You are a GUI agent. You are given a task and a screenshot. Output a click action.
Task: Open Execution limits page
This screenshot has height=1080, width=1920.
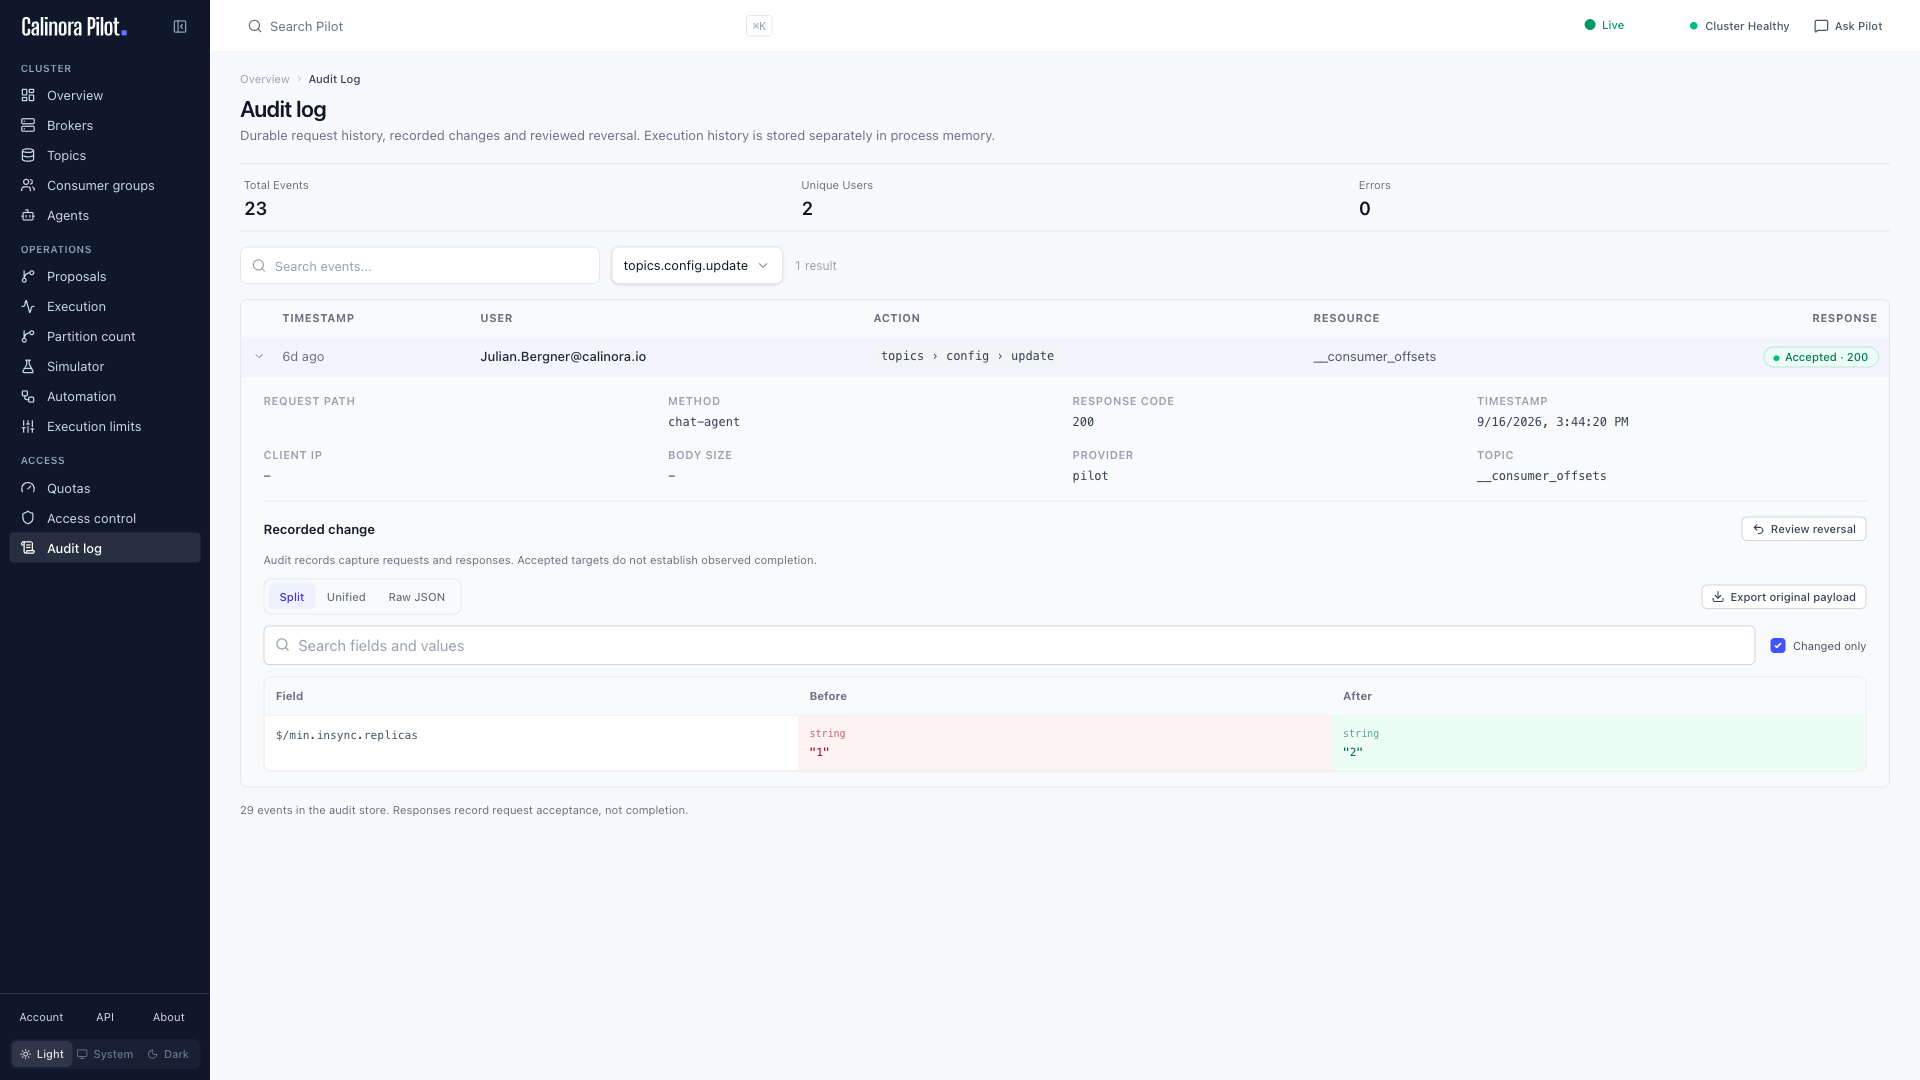(105, 426)
